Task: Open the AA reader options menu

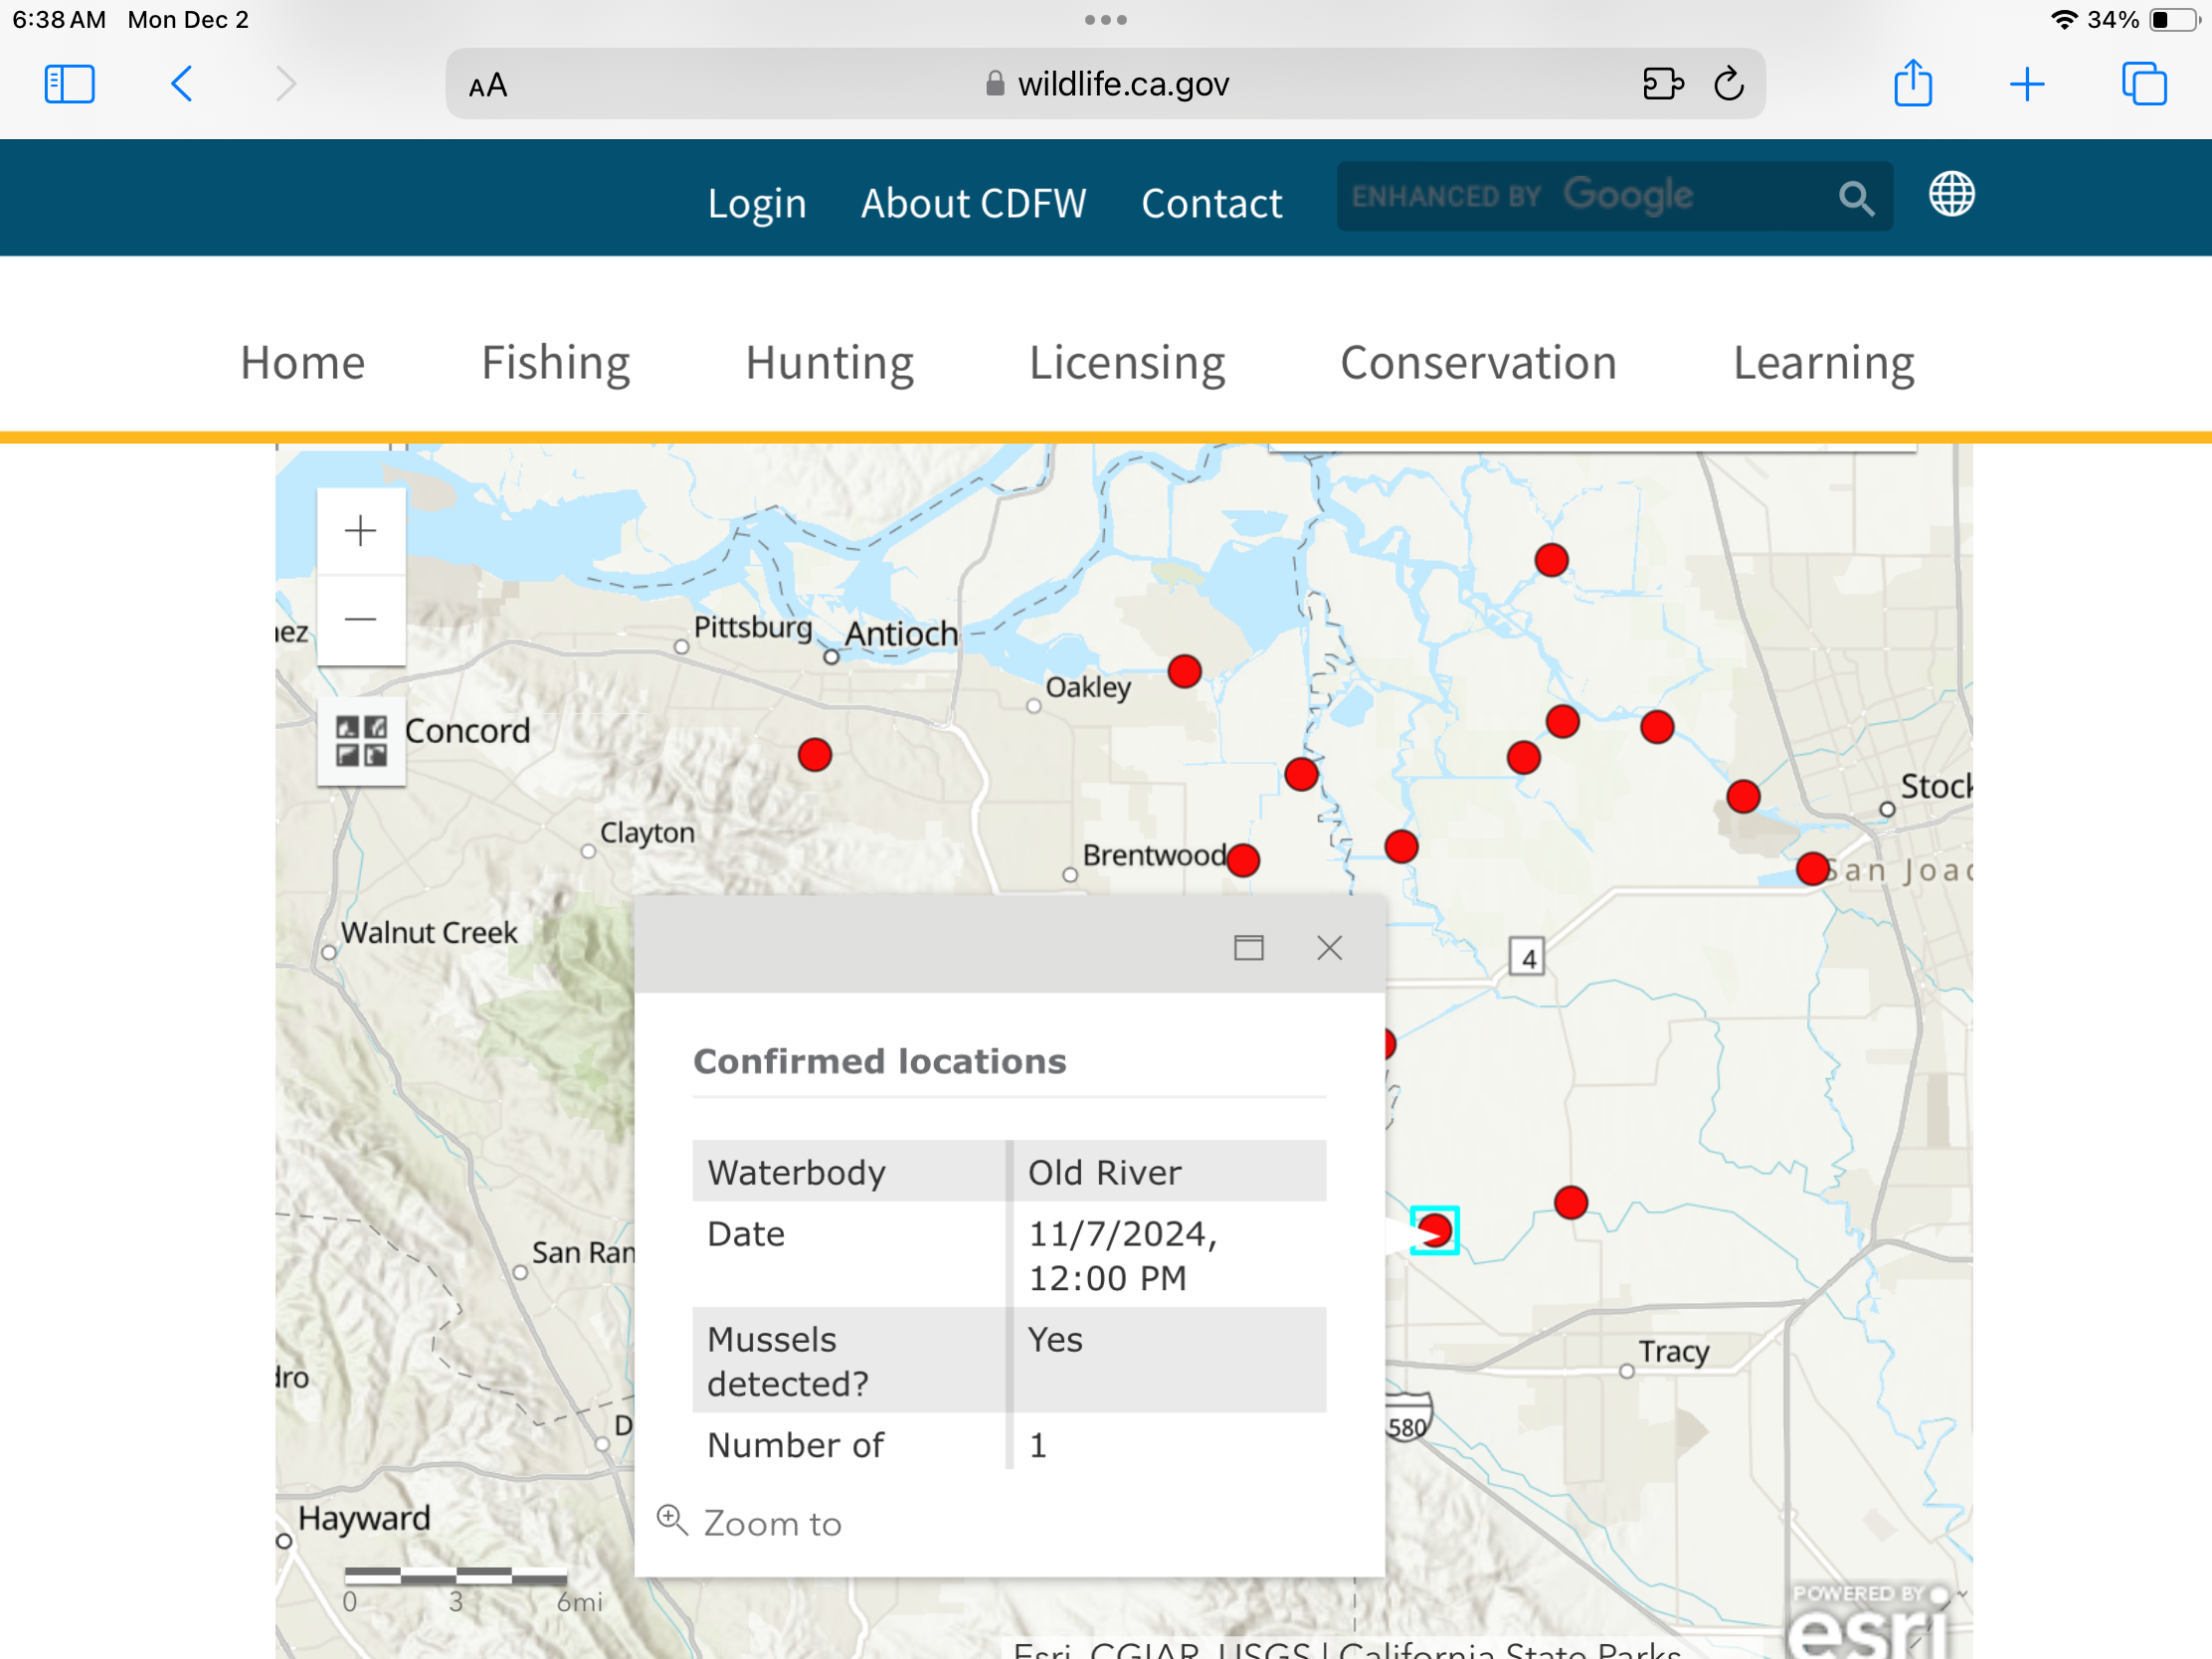Action: pos(488,86)
